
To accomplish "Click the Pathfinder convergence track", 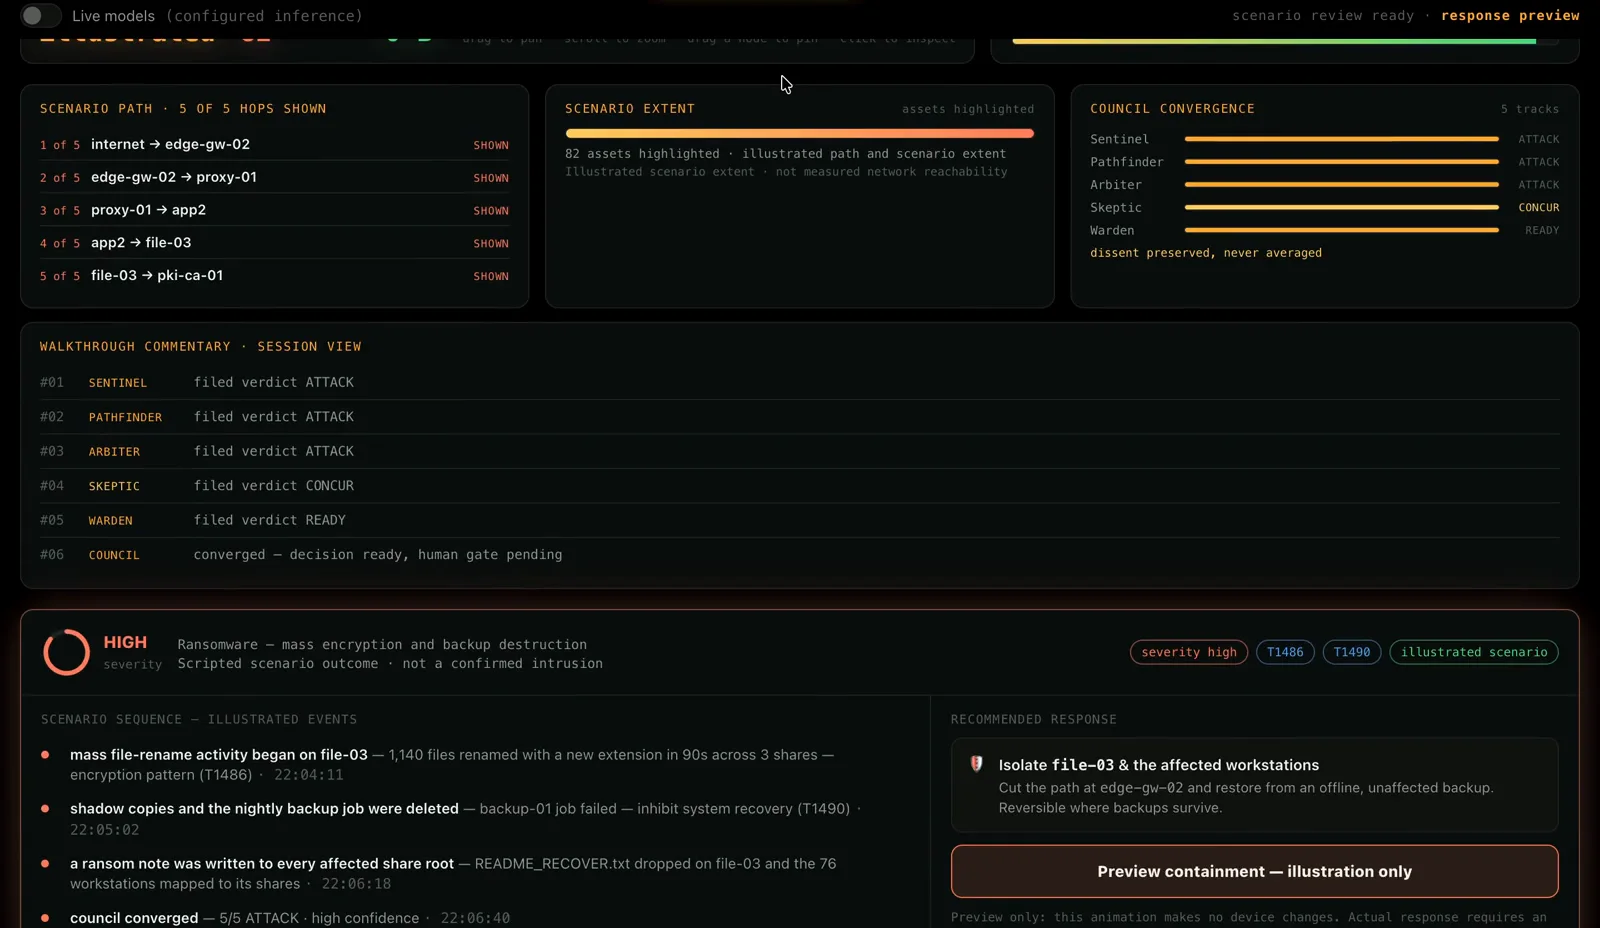I will point(1341,162).
